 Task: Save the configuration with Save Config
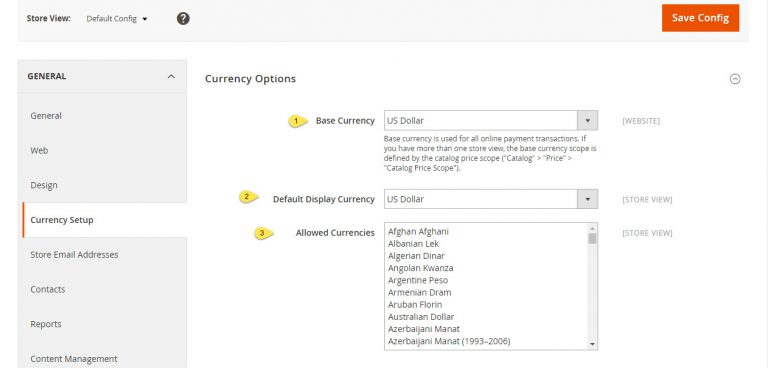tap(700, 18)
